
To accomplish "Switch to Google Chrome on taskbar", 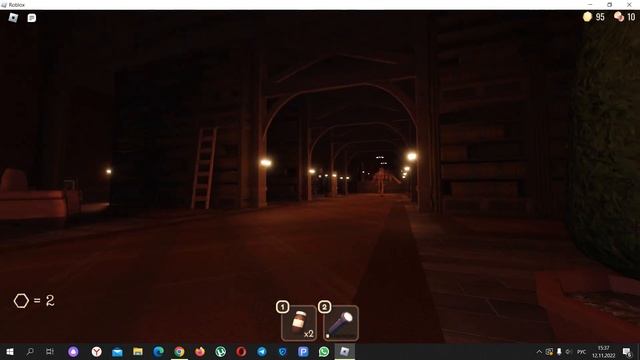I will tap(179, 351).
